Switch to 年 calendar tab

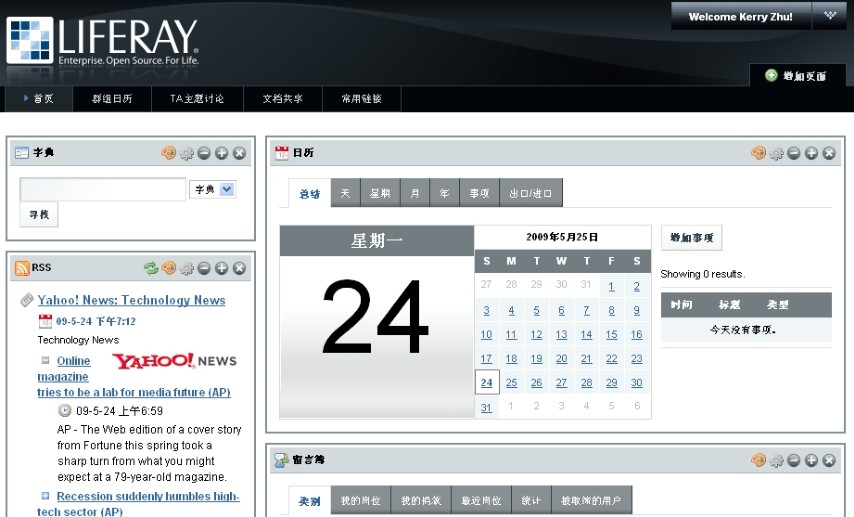point(444,193)
